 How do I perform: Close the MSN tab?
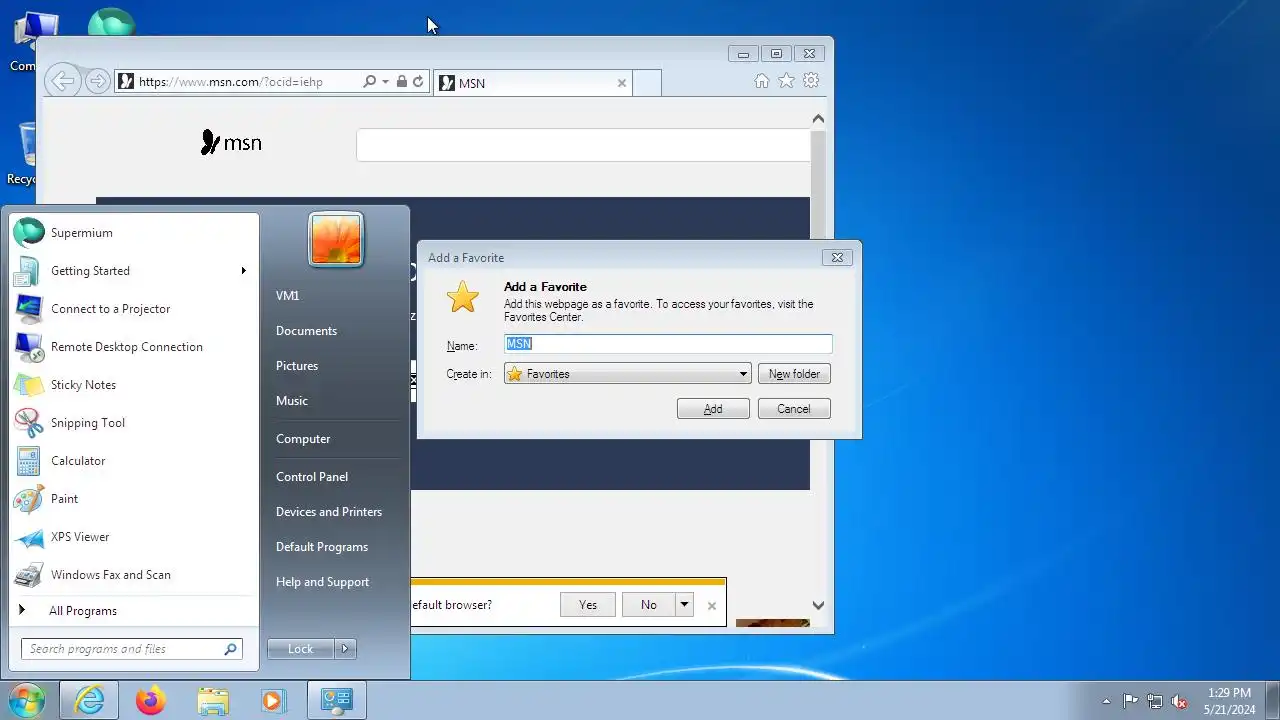[x=622, y=83]
